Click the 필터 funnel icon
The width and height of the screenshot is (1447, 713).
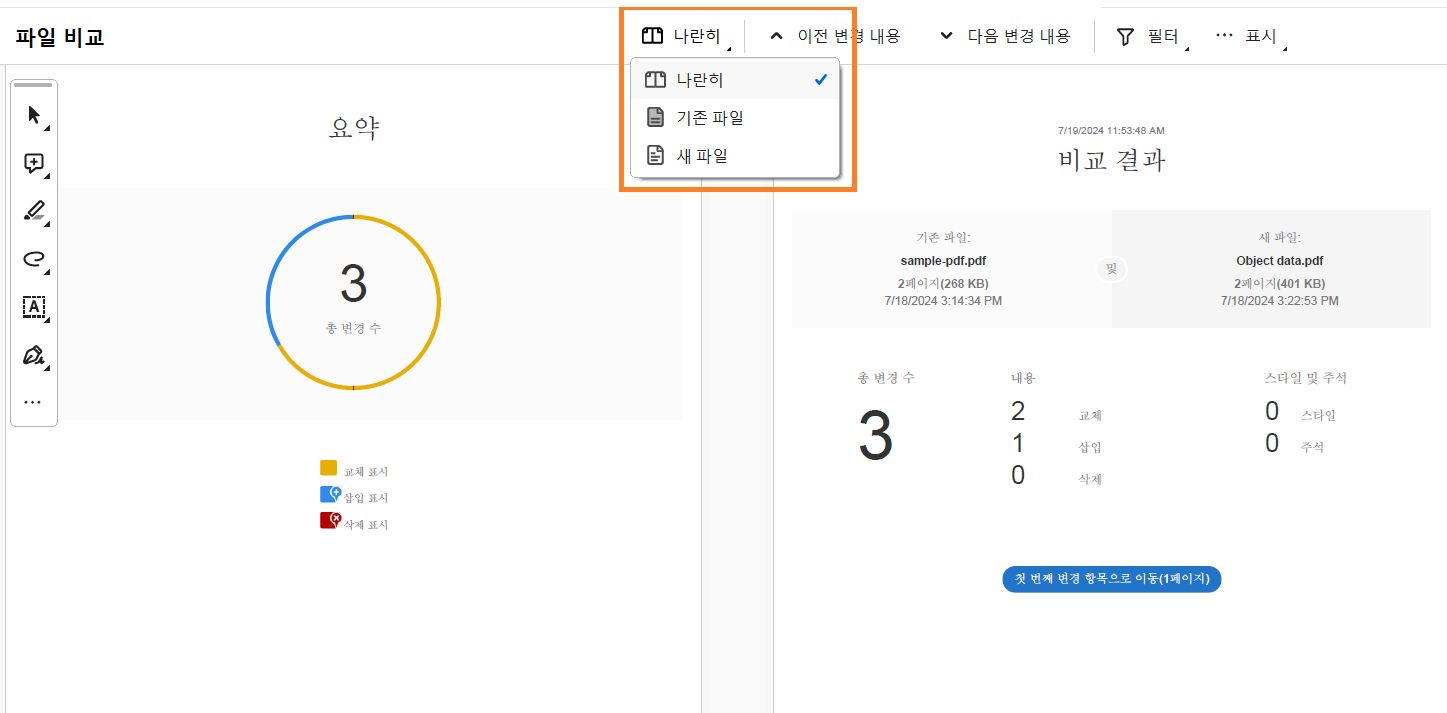pos(1124,35)
